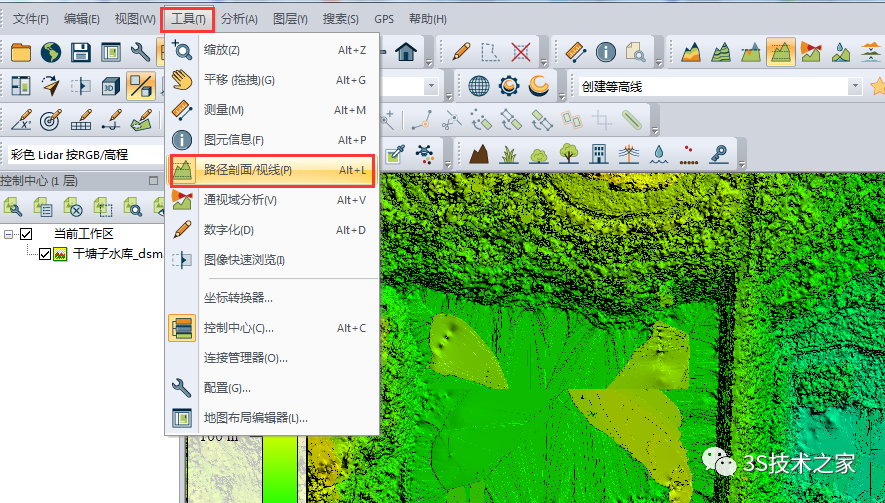Open the 编辑(E) menu
This screenshot has width=885, height=503.
click(82, 19)
